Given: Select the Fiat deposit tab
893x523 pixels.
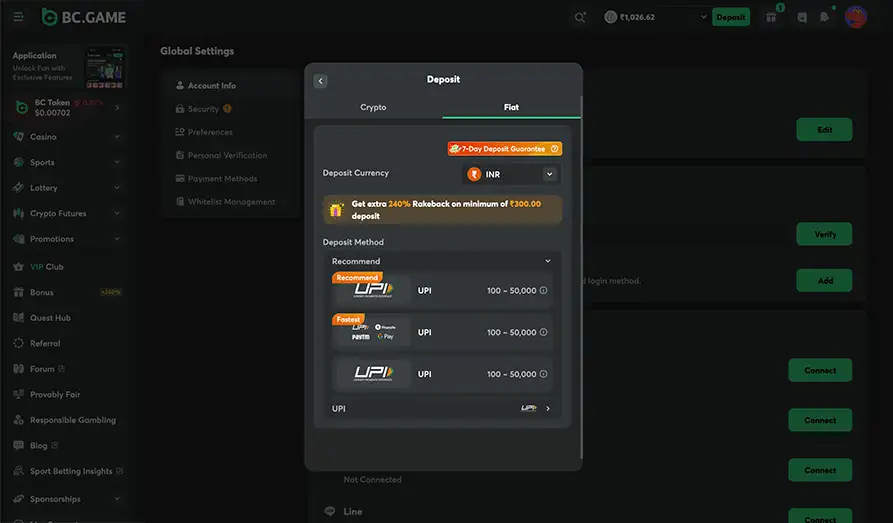Looking at the screenshot, I should click(511, 107).
